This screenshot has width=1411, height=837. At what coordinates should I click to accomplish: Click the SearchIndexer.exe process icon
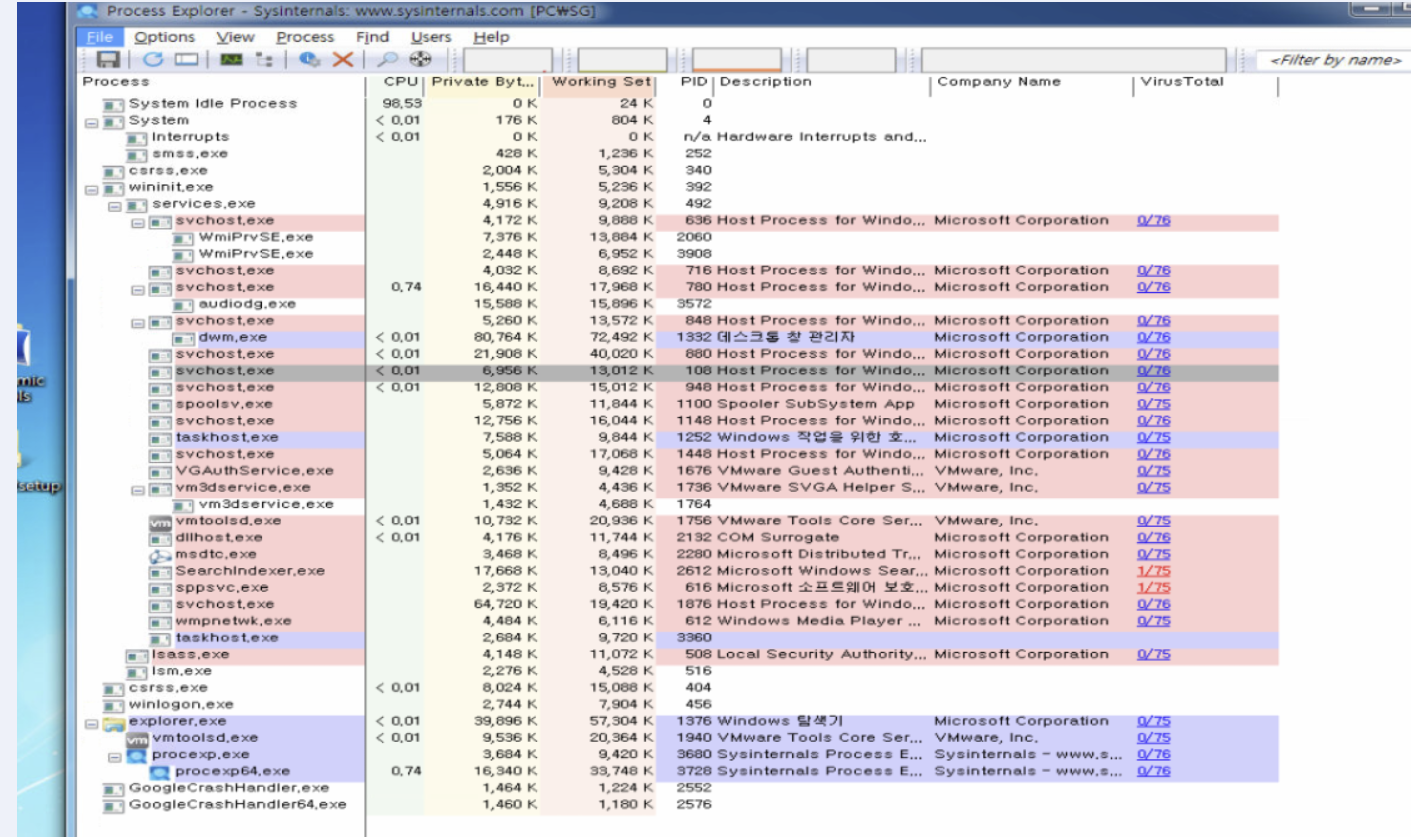(x=160, y=571)
